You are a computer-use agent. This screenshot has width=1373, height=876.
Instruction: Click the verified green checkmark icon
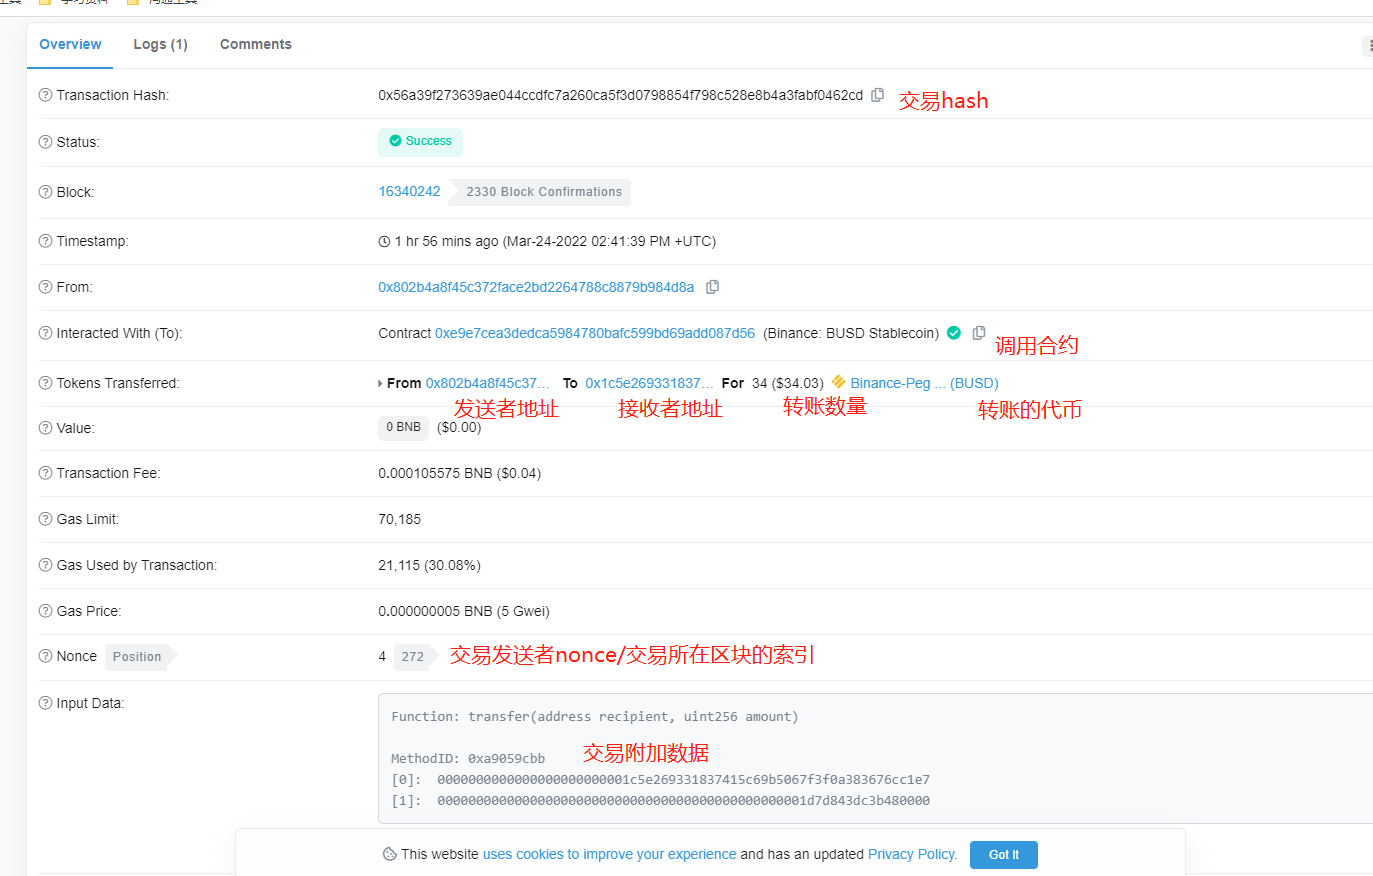(x=954, y=333)
